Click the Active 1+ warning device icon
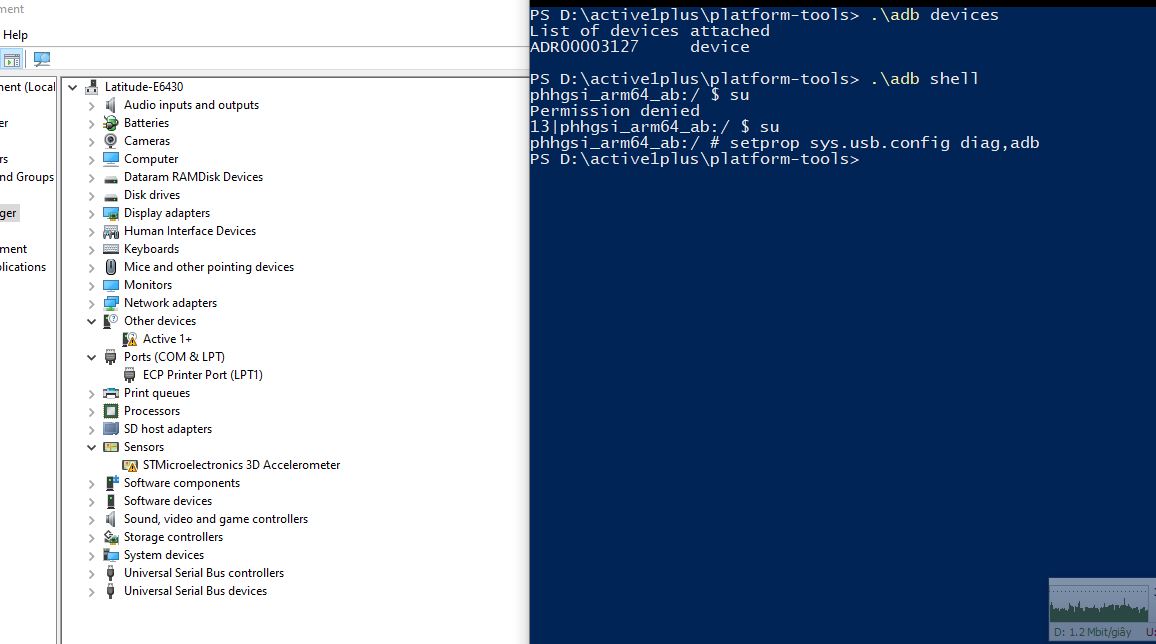This screenshot has height=644, width=1156. point(130,339)
